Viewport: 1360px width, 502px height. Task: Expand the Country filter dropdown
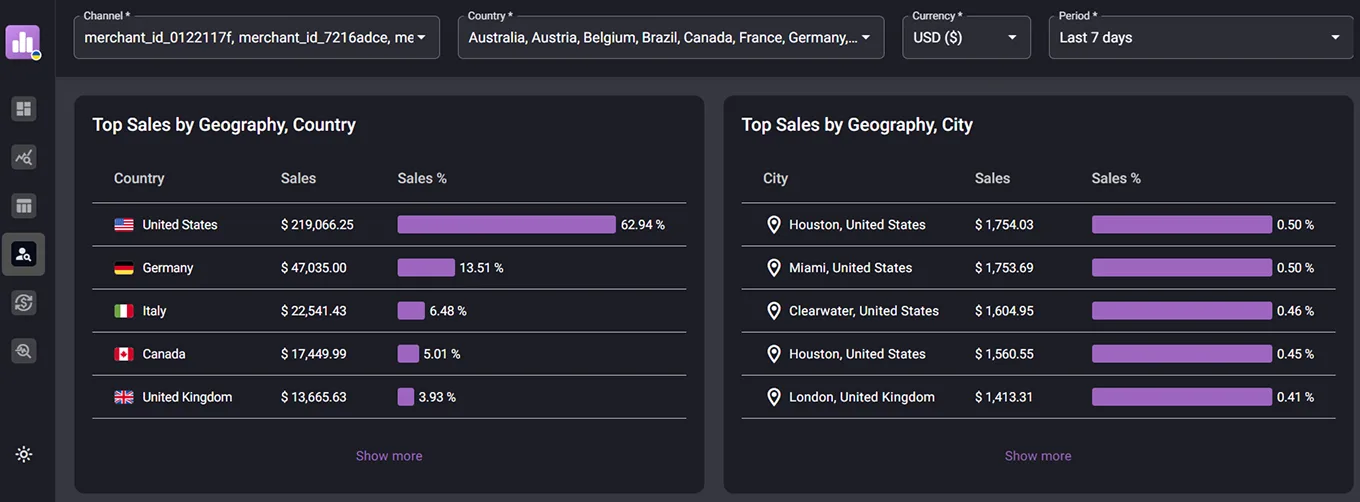[670, 37]
